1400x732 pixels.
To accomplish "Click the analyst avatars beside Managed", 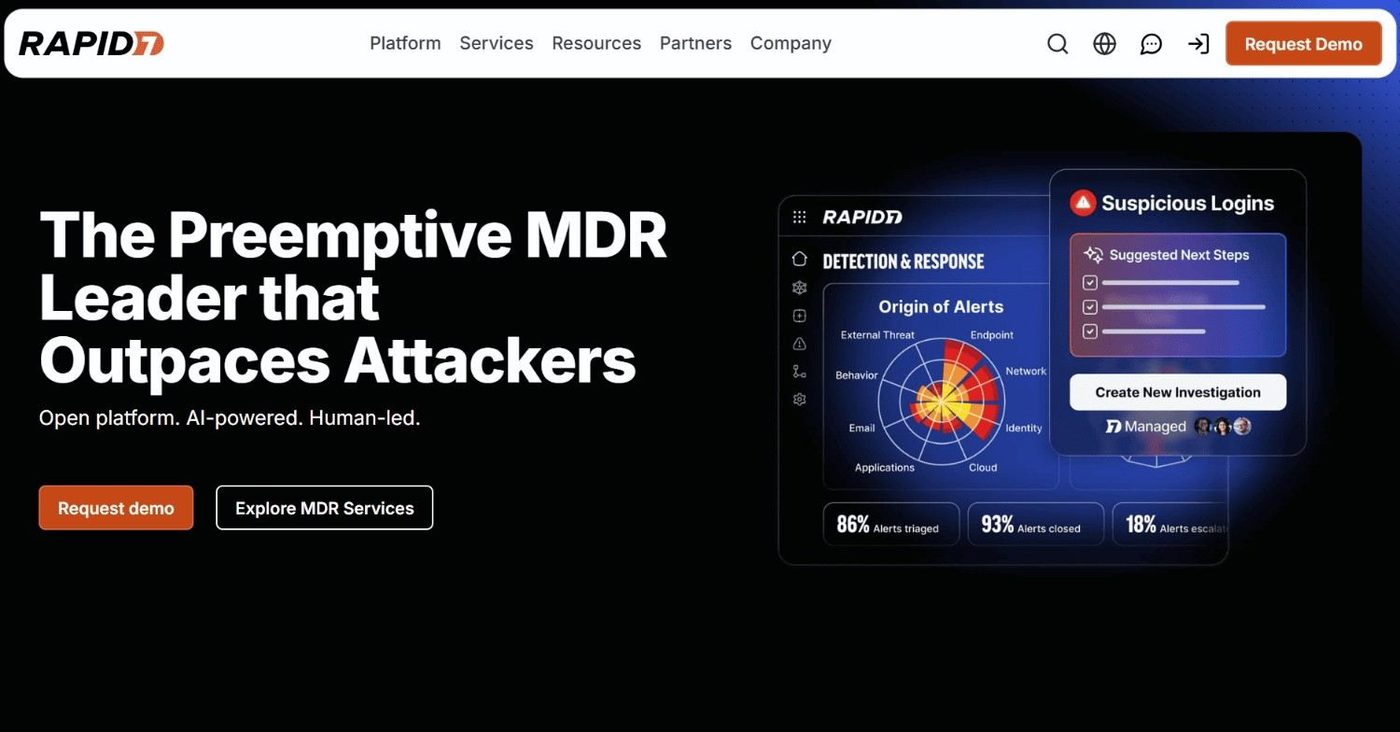I will tap(1223, 426).
